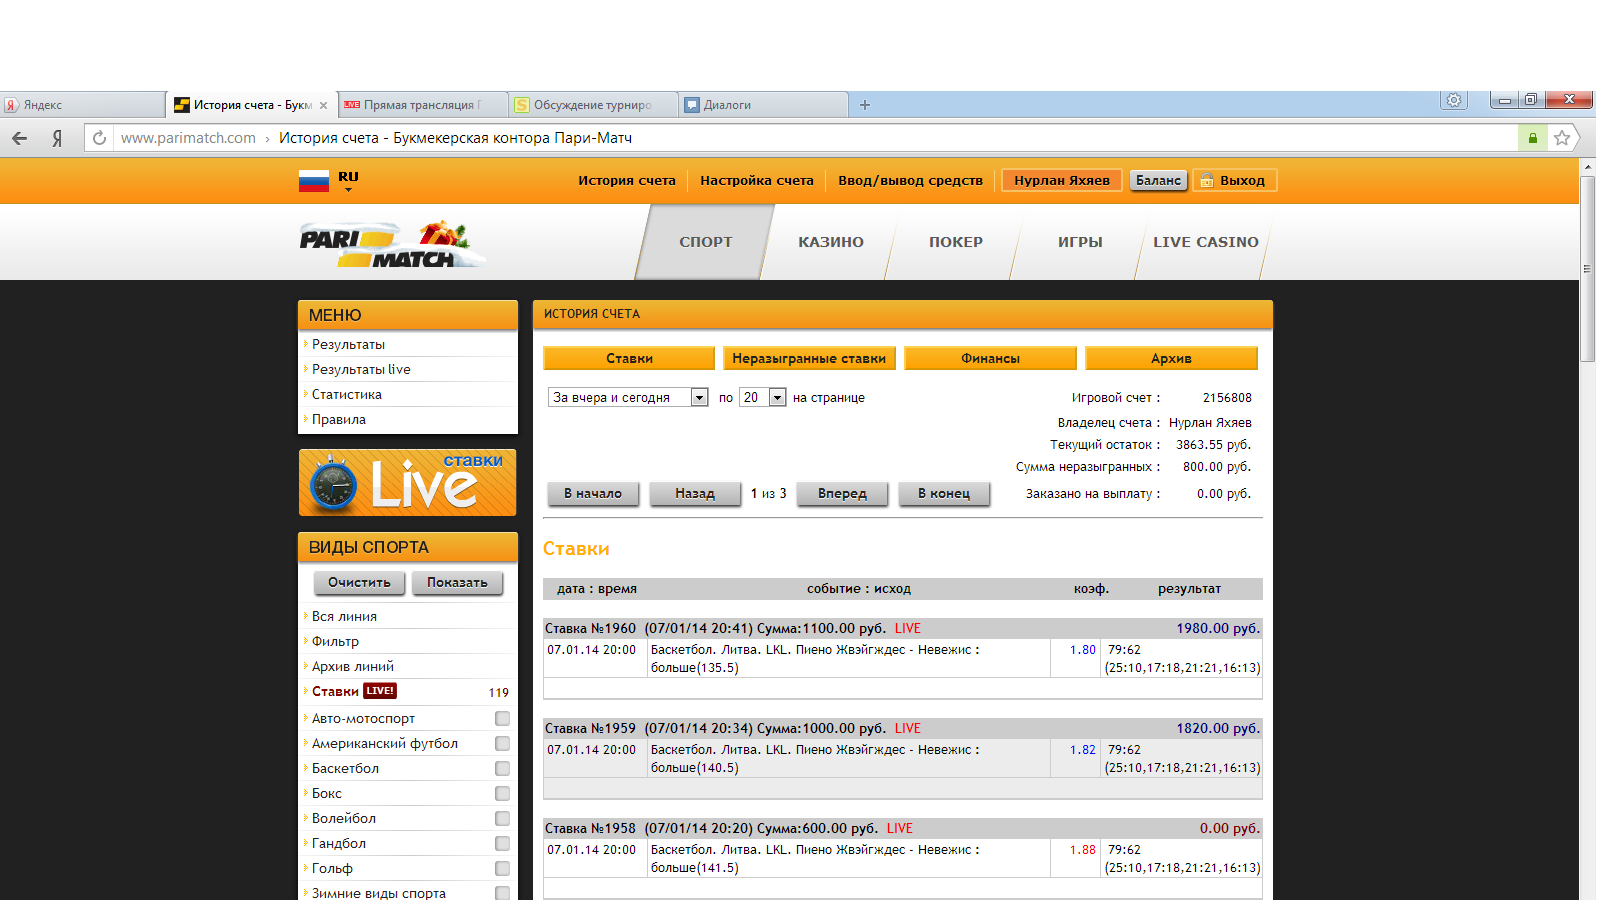
Task: Click the page vertical scrollbar thumb
Action: pyautogui.click(x=1587, y=269)
